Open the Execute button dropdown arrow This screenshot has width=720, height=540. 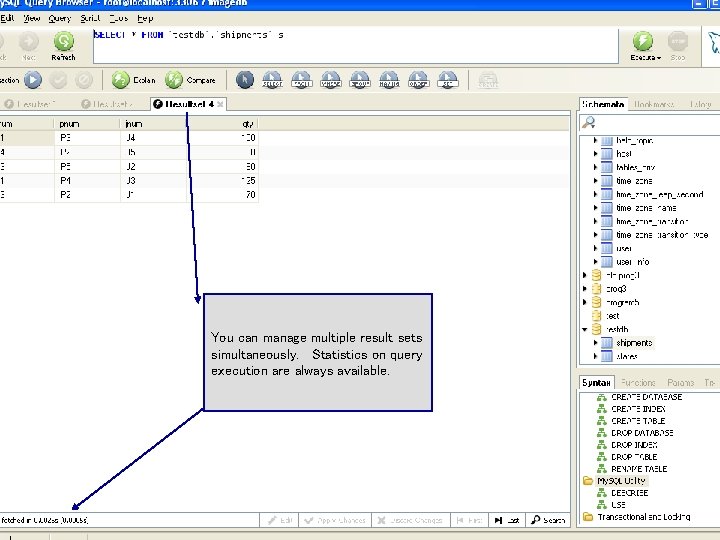659,58
